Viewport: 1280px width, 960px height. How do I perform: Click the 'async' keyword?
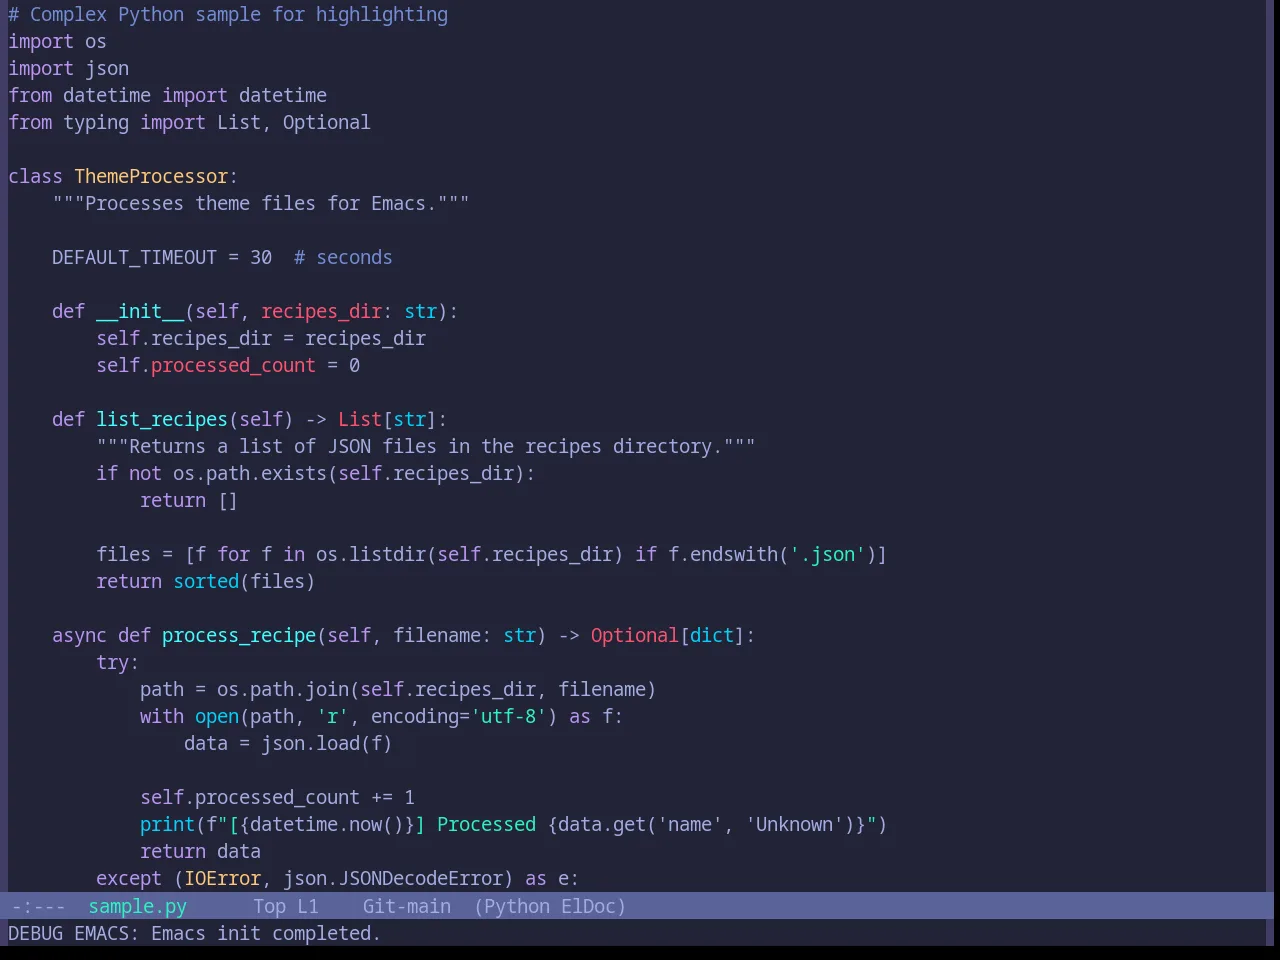point(79,635)
